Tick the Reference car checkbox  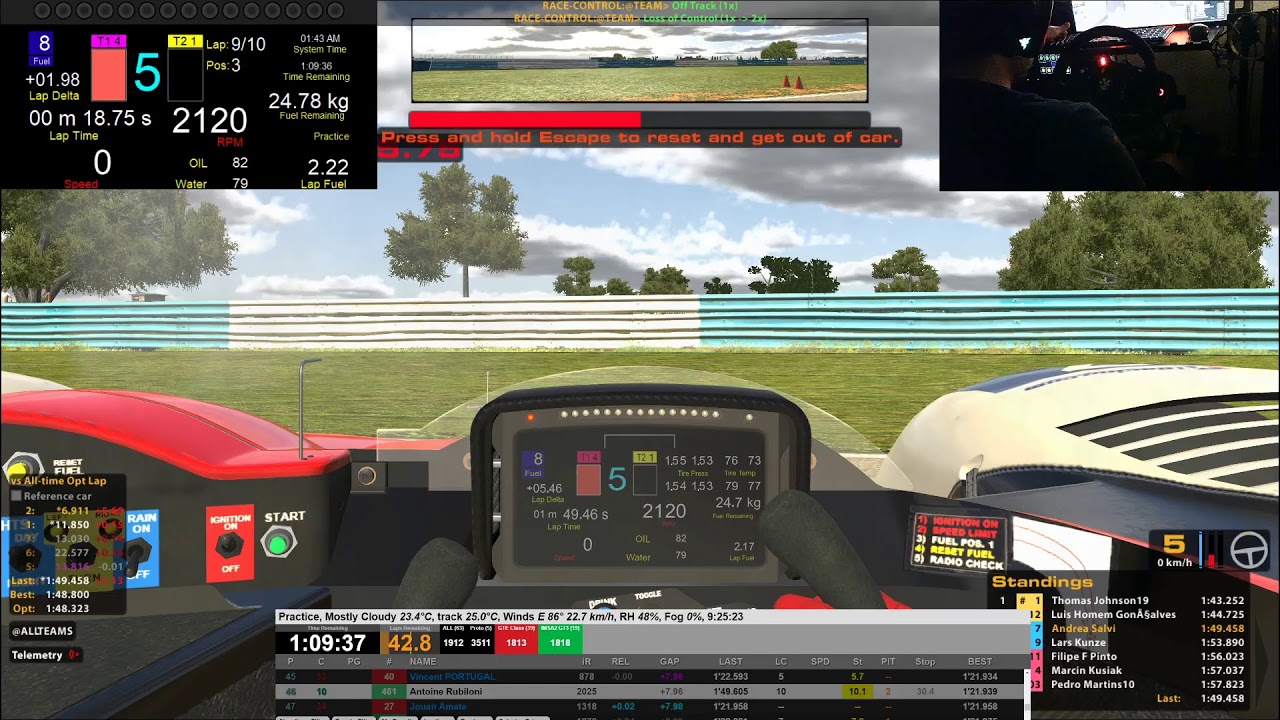[16, 496]
